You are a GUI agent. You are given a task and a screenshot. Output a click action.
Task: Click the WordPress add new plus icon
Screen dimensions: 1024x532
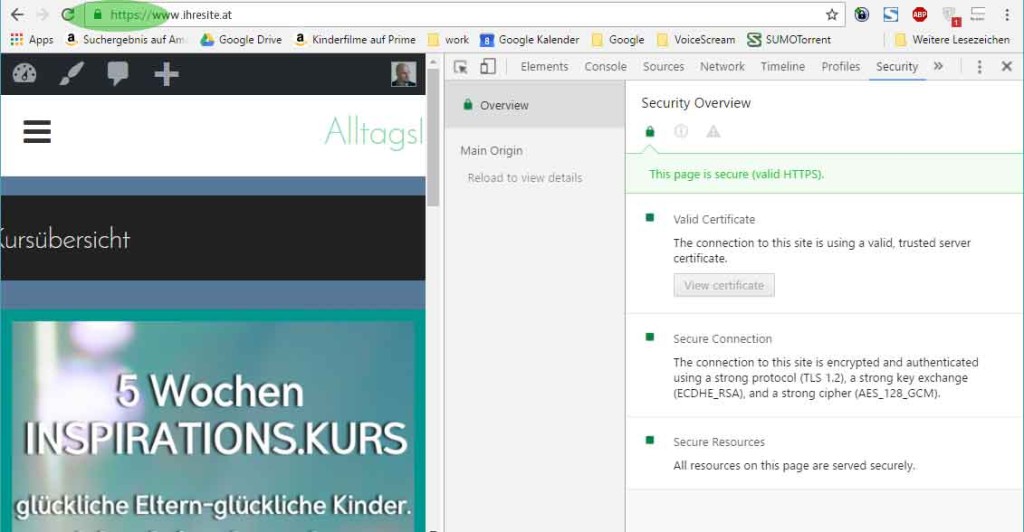click(166, 74)
